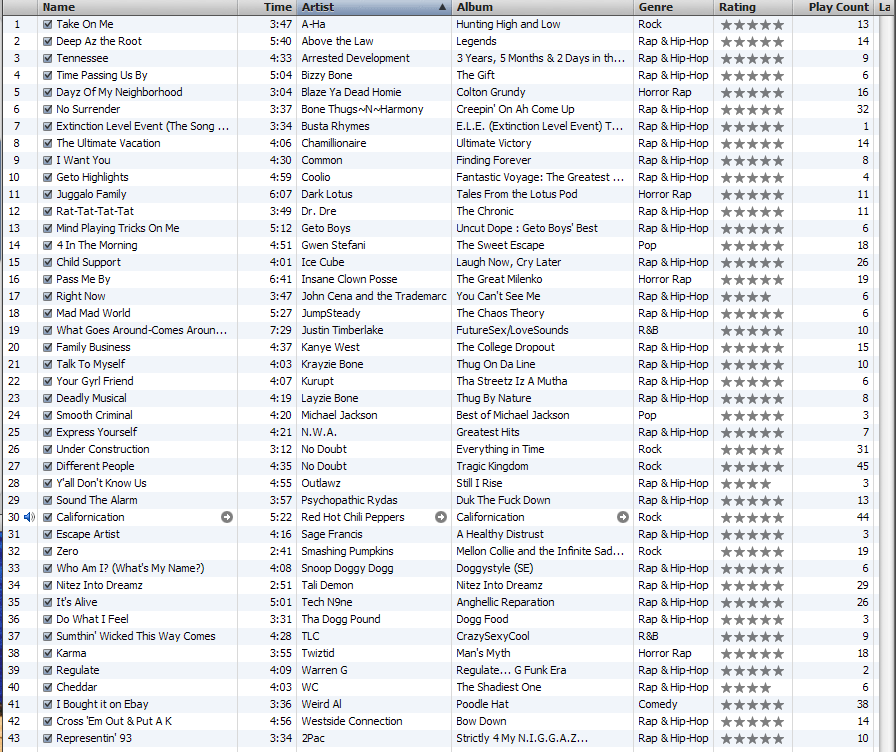Image resolution: width=896 pixels, height=752 pixels.
Task: Click arrow icon next to Red Hot Chili Peppers
Action: click(x=441, y=517)
